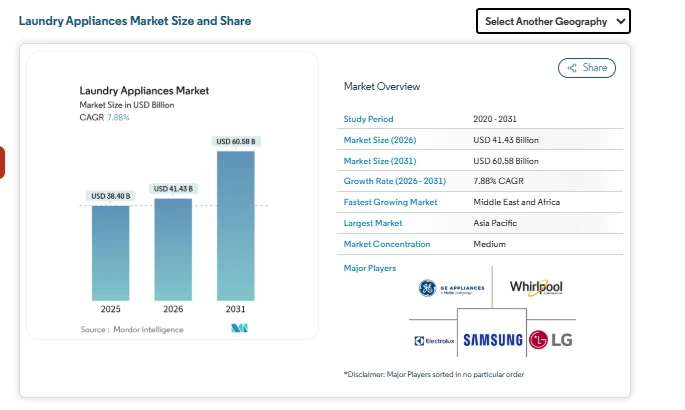Click the Mordor Intelligence logo under chart
Viewport: 685px width, 410px height.
pyautogui.click(x=239, y=329)
